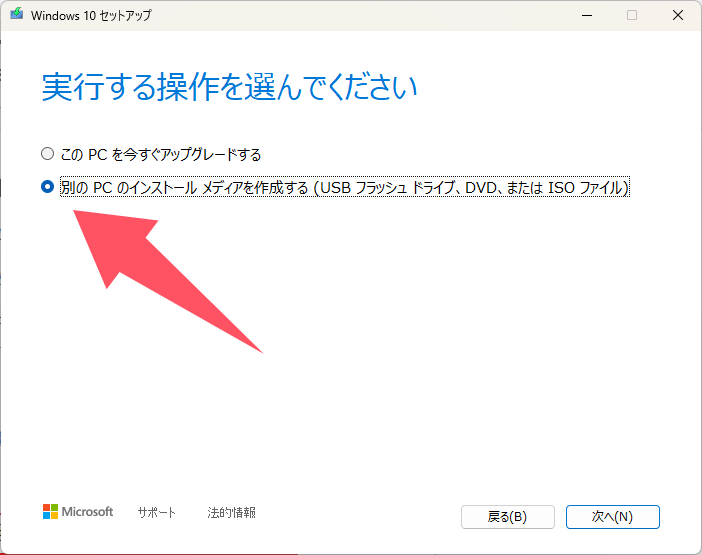Click the 'Windows 10 セットアップ' title text

coord(91,16)
